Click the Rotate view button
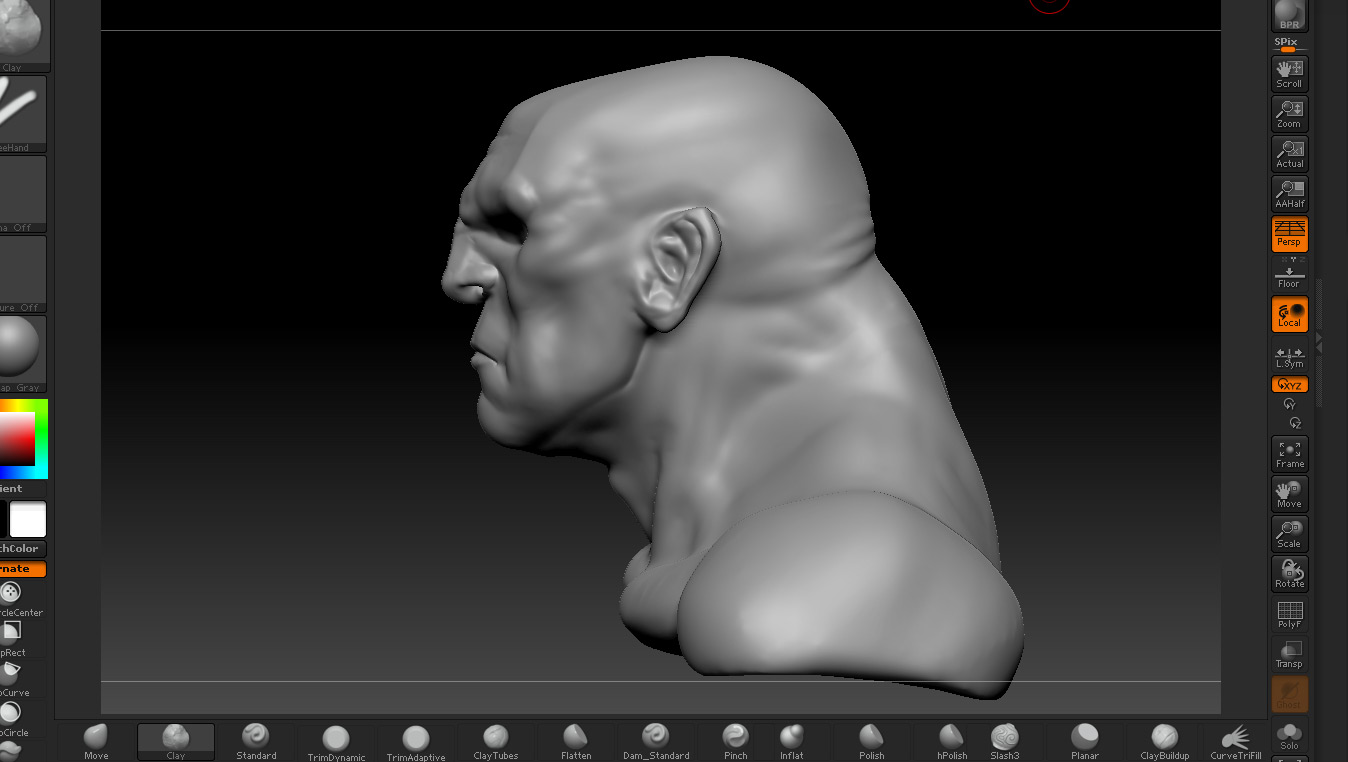The image size is (1348, 762). click(1290, 573)
